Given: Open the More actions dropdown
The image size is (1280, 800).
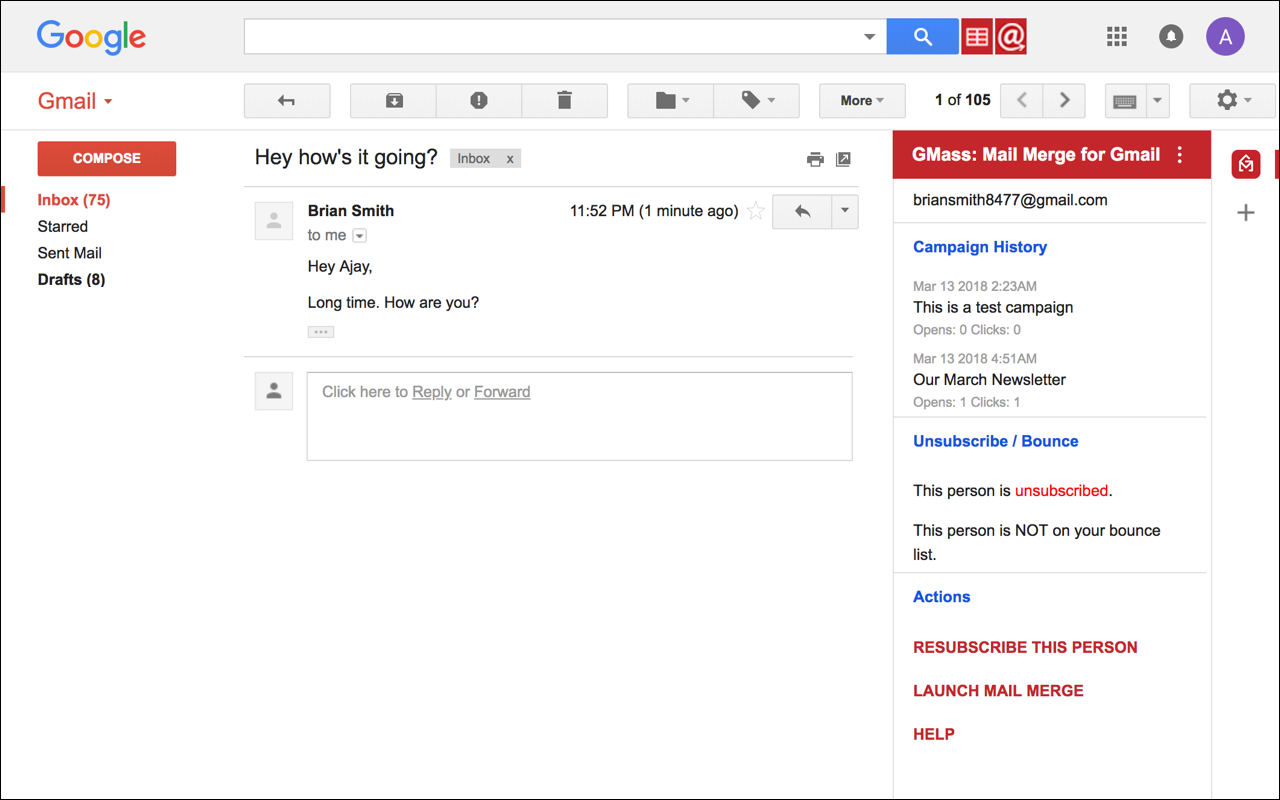Looking at the screenshot, I should (862, 100).
